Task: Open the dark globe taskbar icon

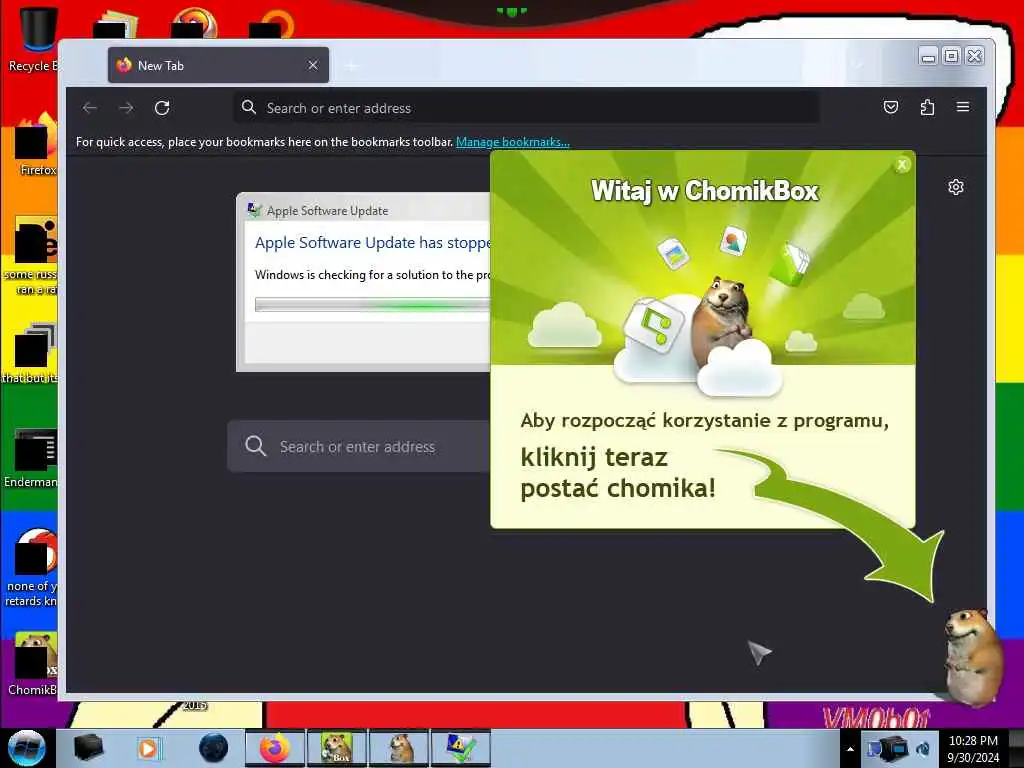Action: click(213, 748)
